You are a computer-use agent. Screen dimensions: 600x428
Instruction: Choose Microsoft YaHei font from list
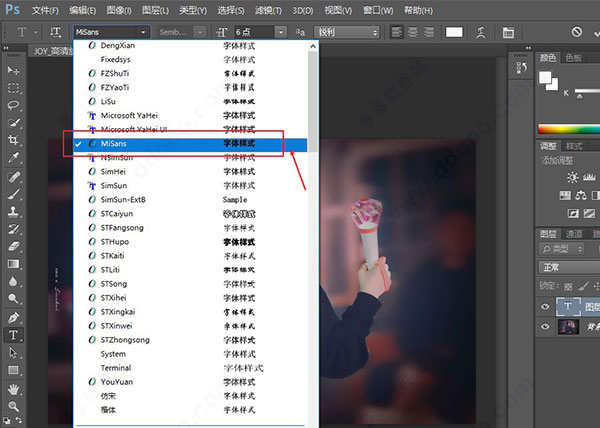click(x=190, y=116)
